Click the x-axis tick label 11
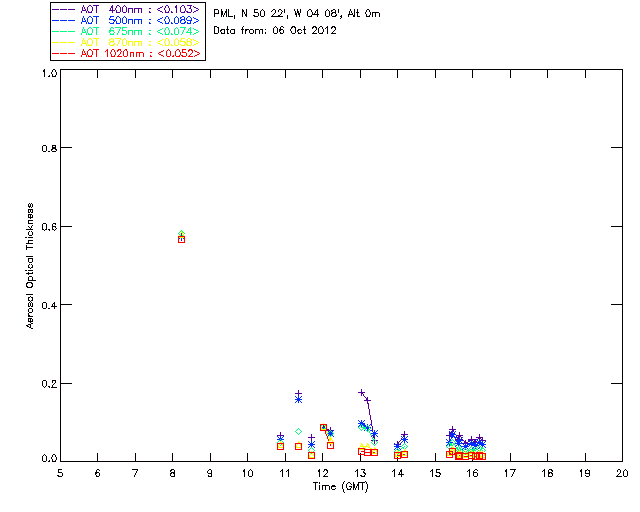The image size is (640, 512). (x=285, y=474)
